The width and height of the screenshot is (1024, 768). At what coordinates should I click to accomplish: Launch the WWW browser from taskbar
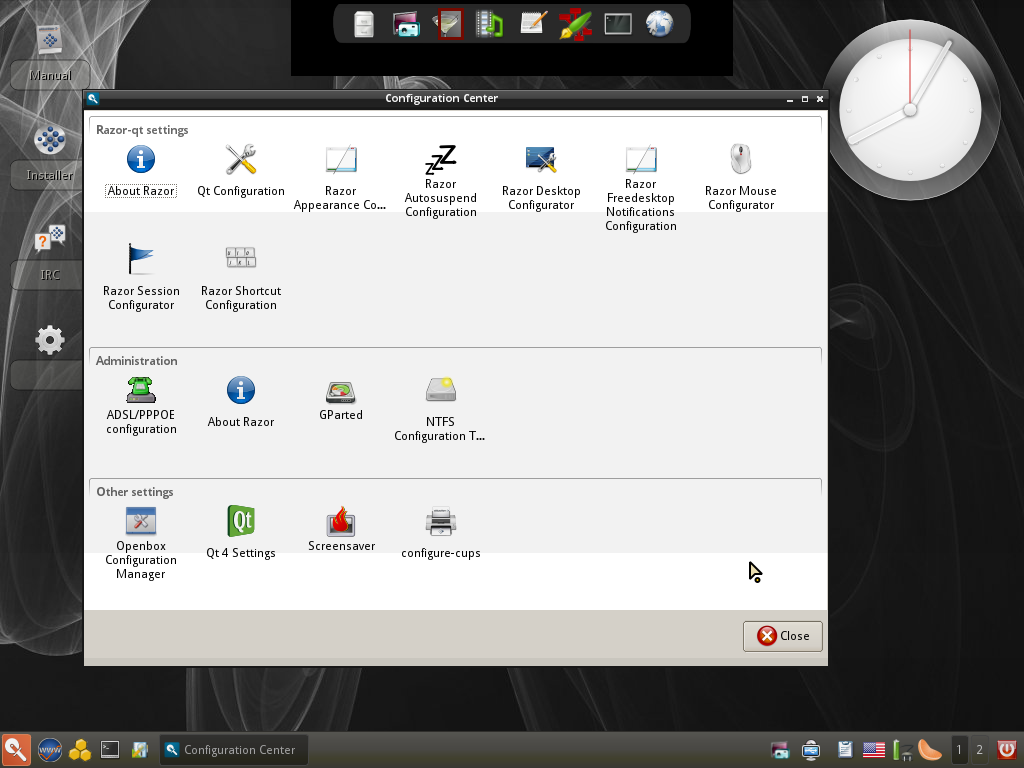[50, 750]
